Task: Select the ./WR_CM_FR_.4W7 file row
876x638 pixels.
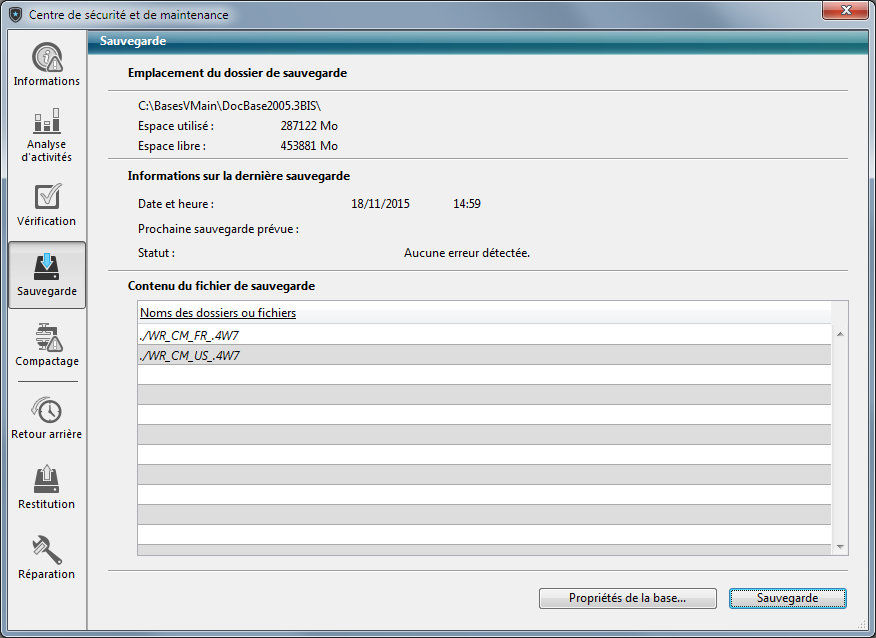Action: pyautogui.click(x=484, y=335)
